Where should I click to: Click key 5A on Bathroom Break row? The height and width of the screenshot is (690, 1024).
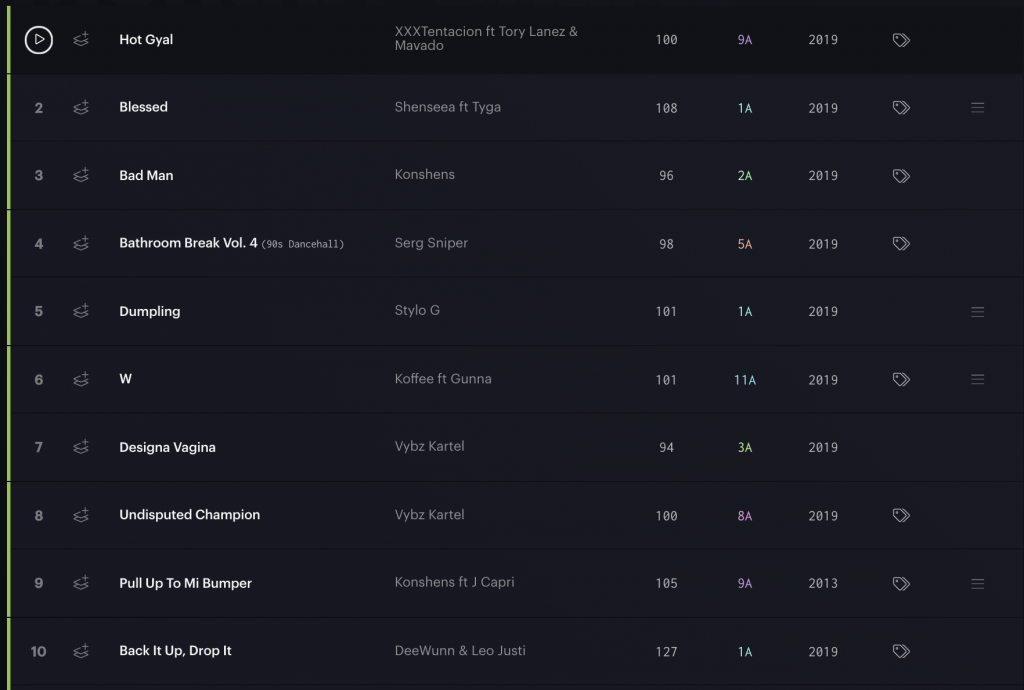pyautogui.click(x=744, y=243)
